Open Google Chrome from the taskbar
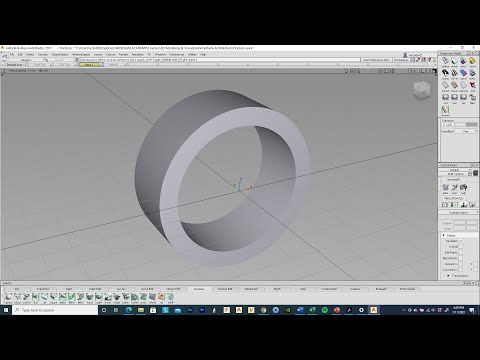Viewport: 480px width, 360px height. [263, 310]
